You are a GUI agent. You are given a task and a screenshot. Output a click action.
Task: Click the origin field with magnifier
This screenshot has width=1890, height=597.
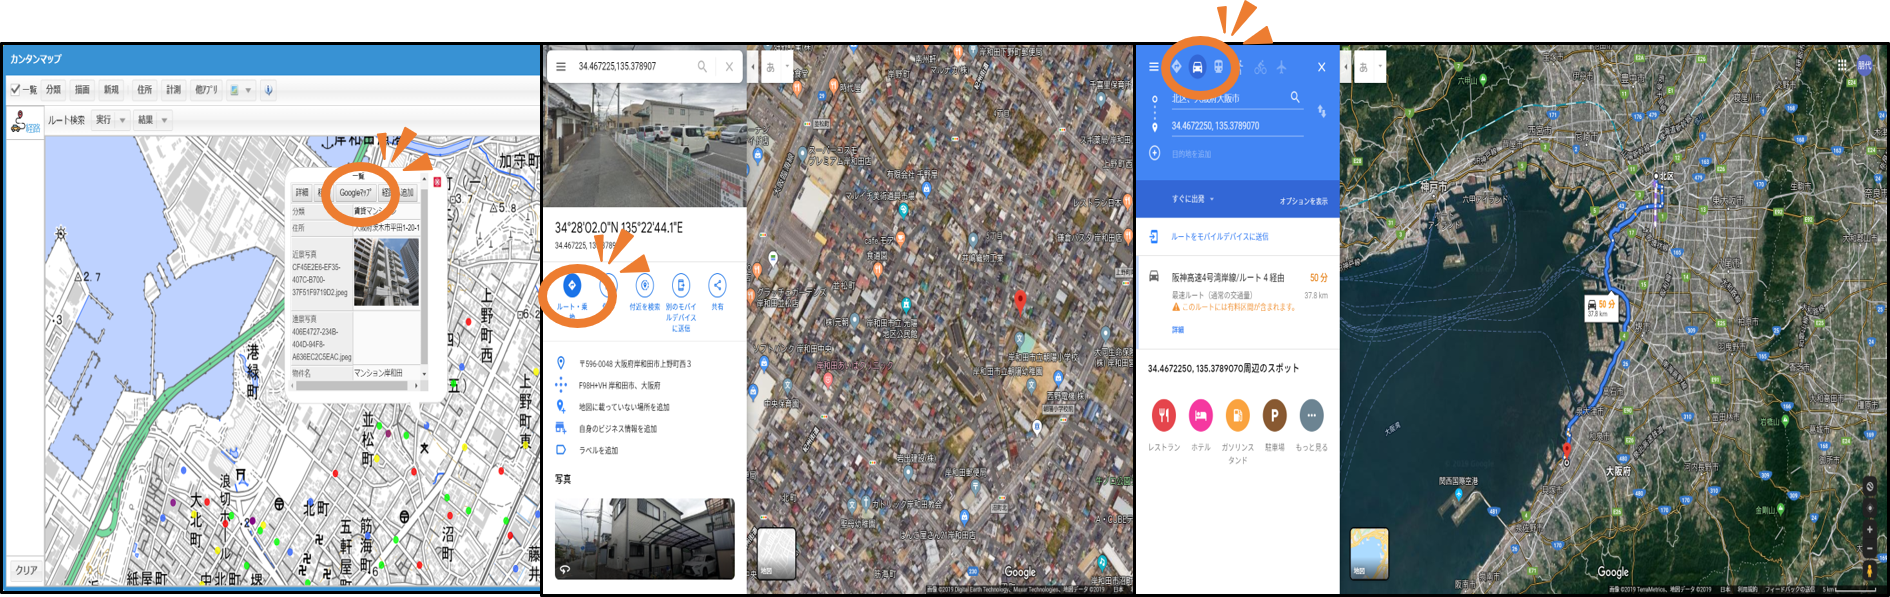[x=1237, y=98]
